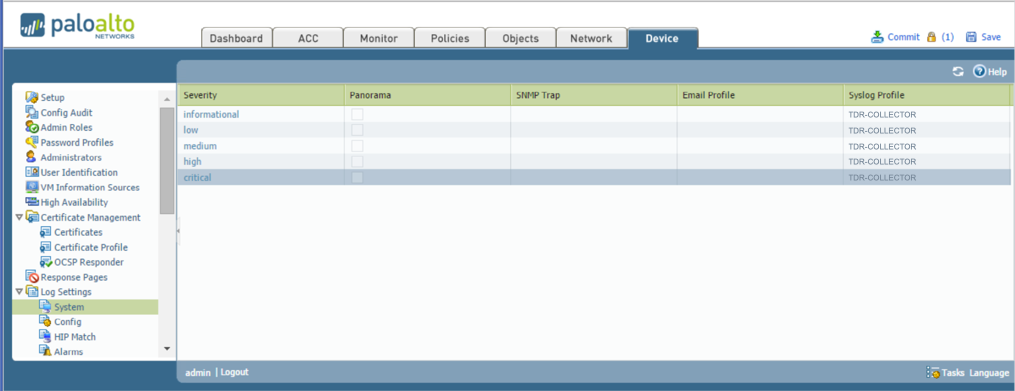Toggle Panorama checkbox for medium severity

coord(357,146)
